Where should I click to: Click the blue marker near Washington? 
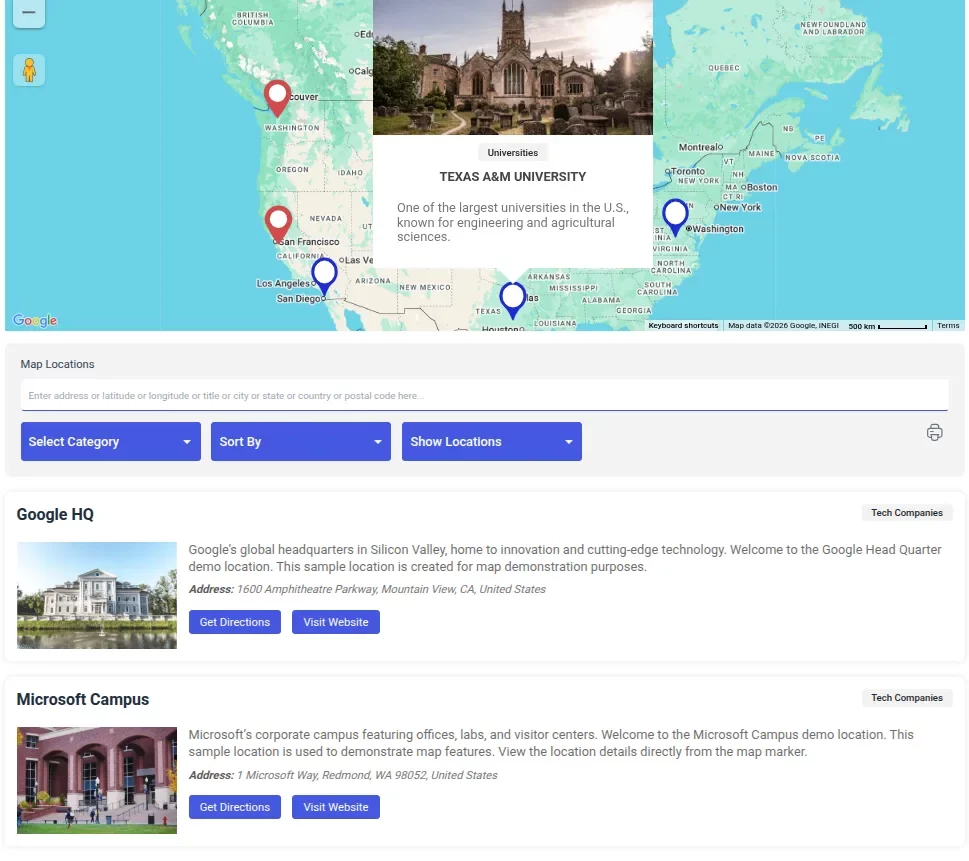point(675,217)
